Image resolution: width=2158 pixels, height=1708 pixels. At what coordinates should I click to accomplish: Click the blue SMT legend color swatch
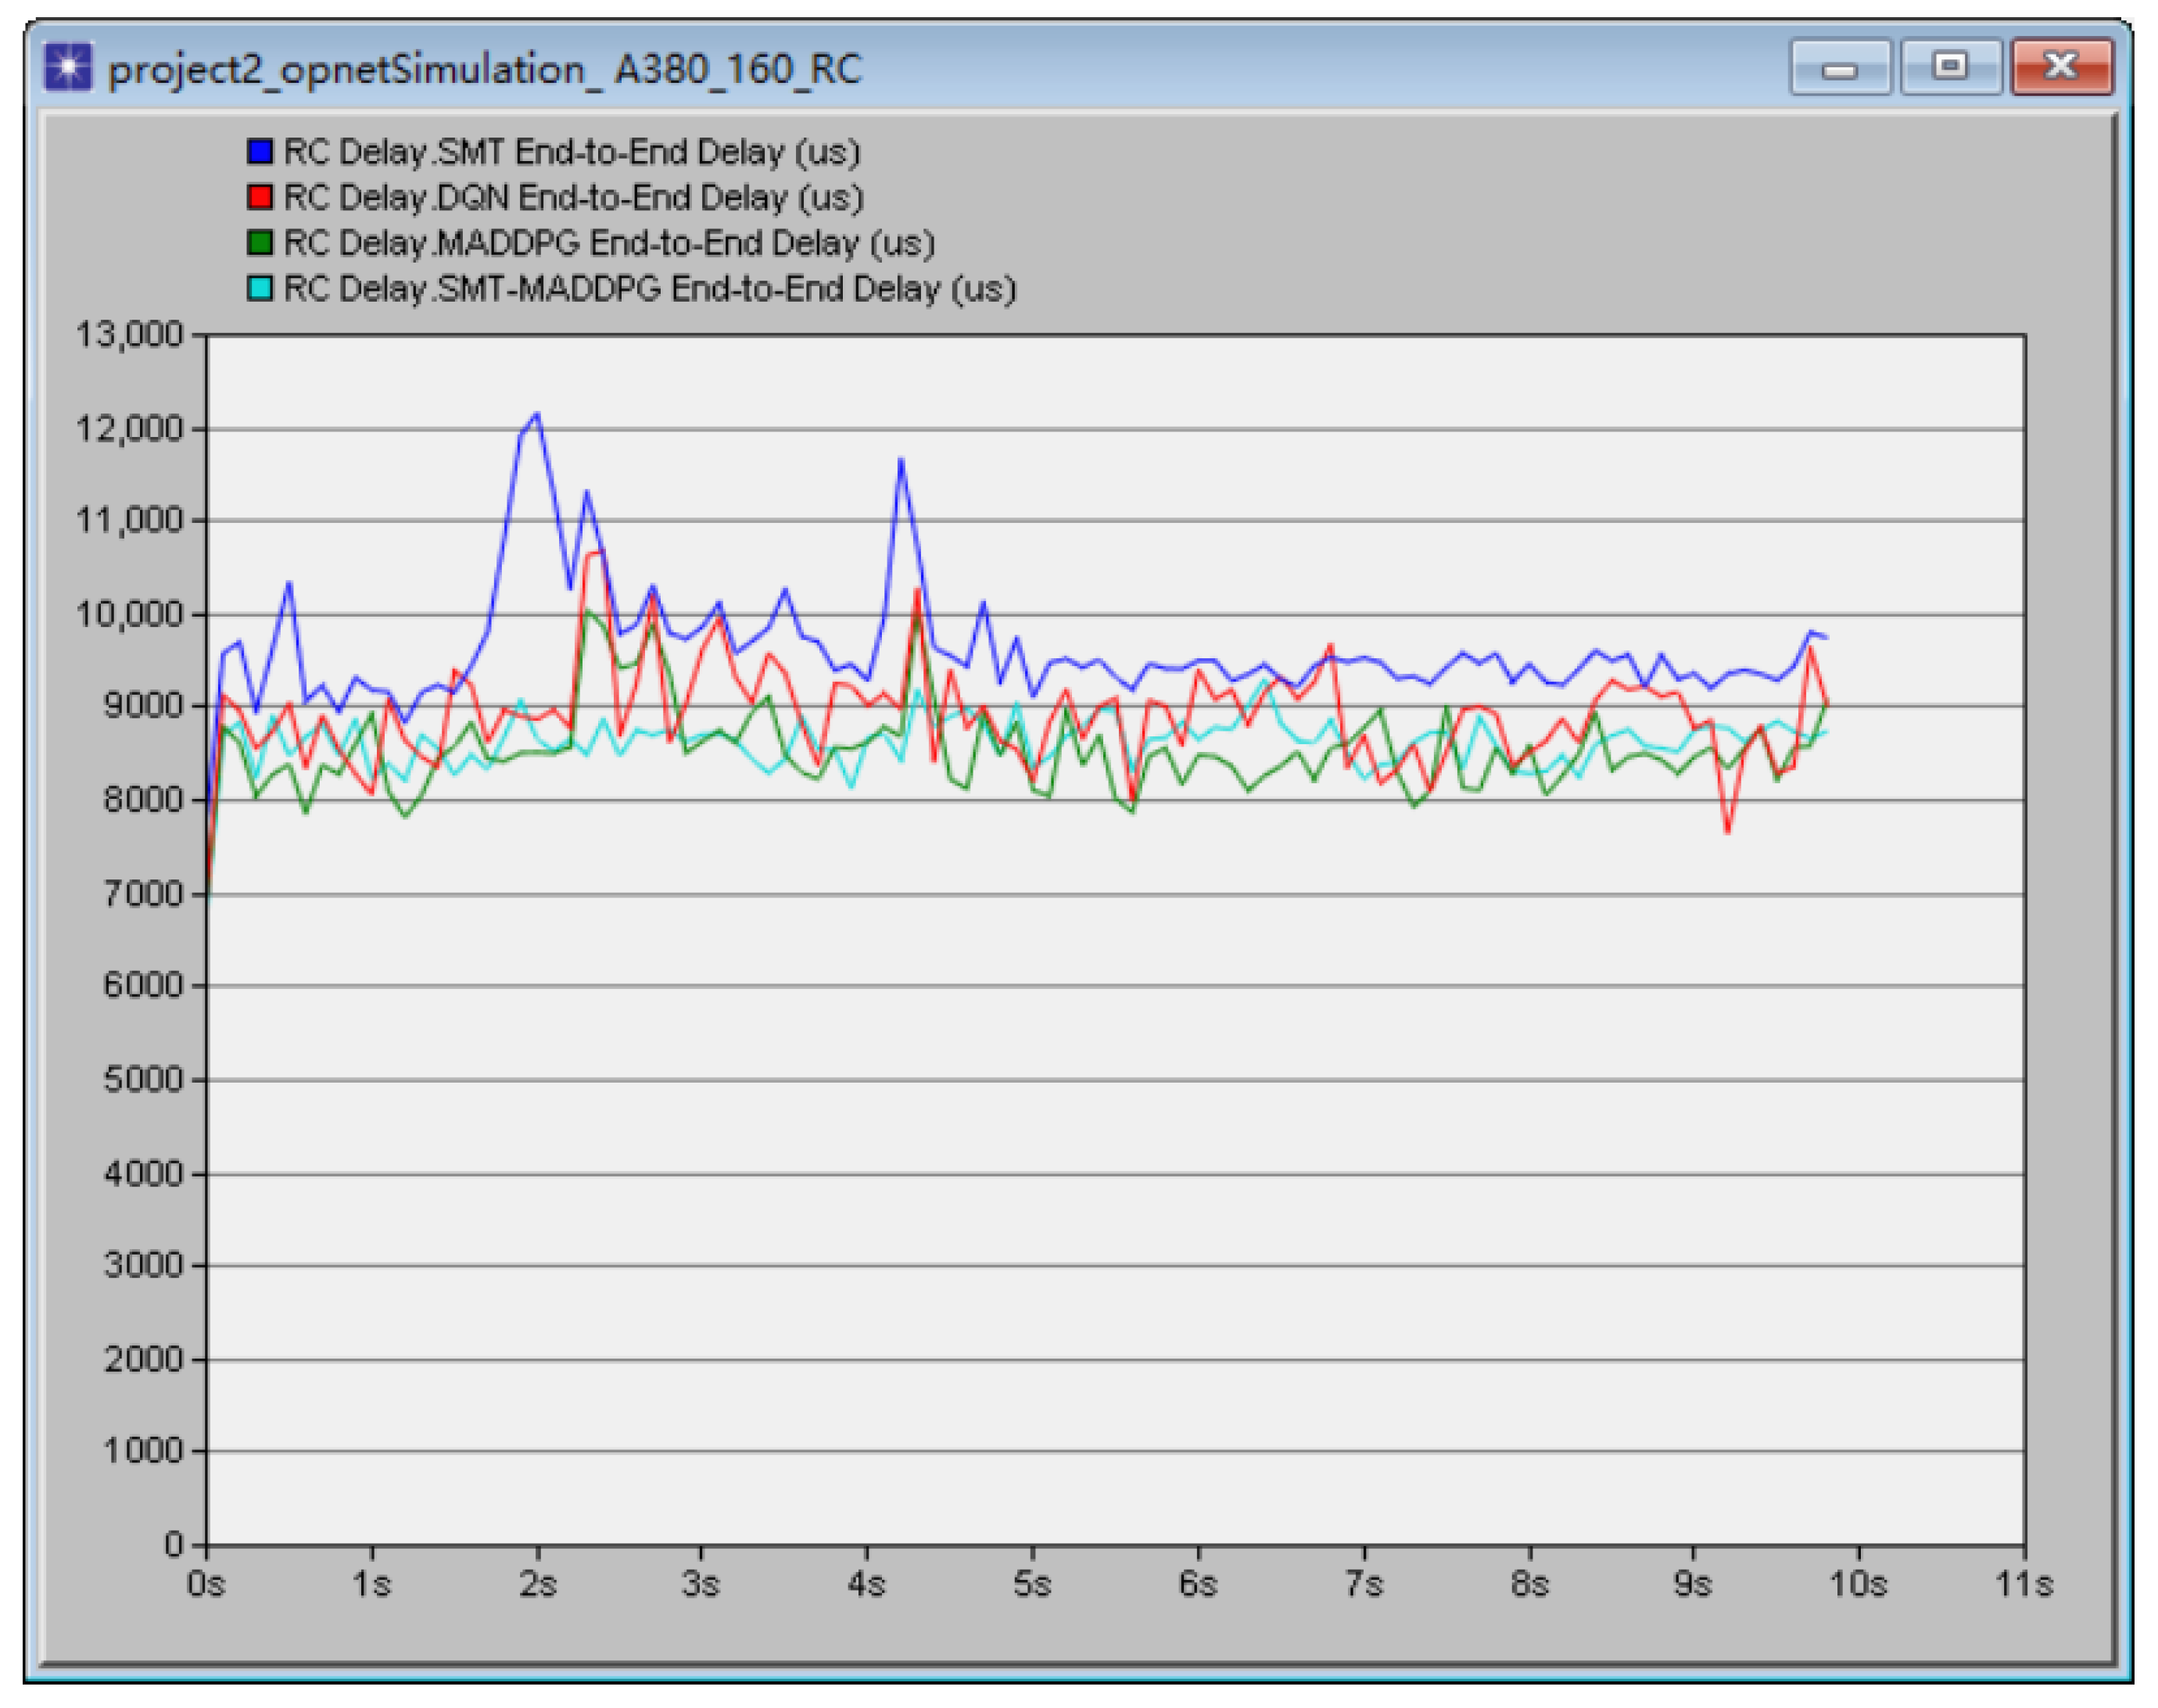(x=260, y=152)
